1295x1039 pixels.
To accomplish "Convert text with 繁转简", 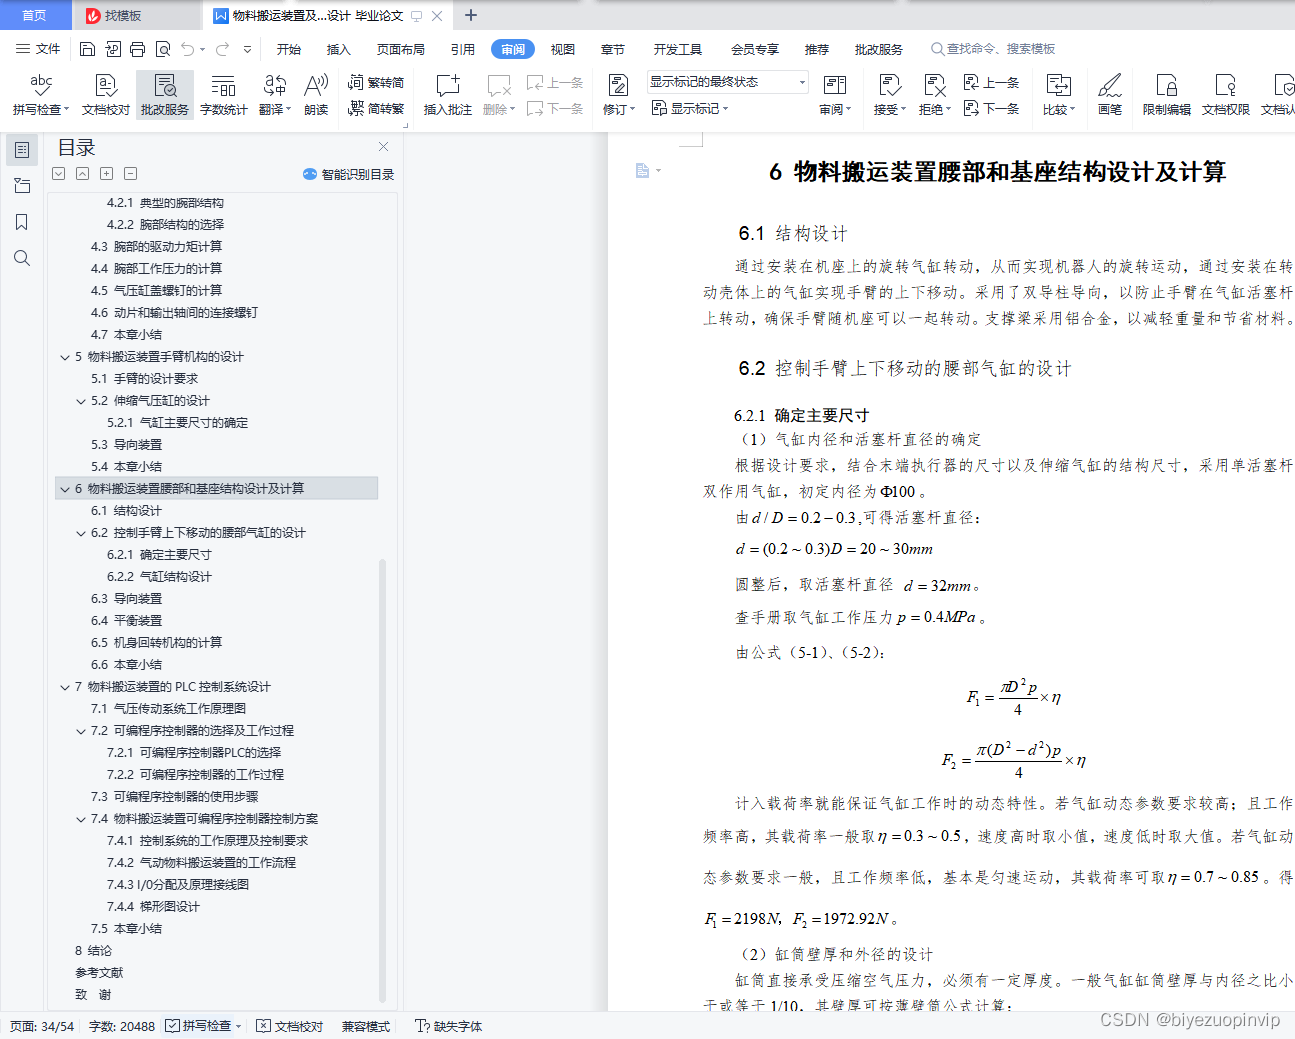I will pyautogui.click(x=376, y=83).
